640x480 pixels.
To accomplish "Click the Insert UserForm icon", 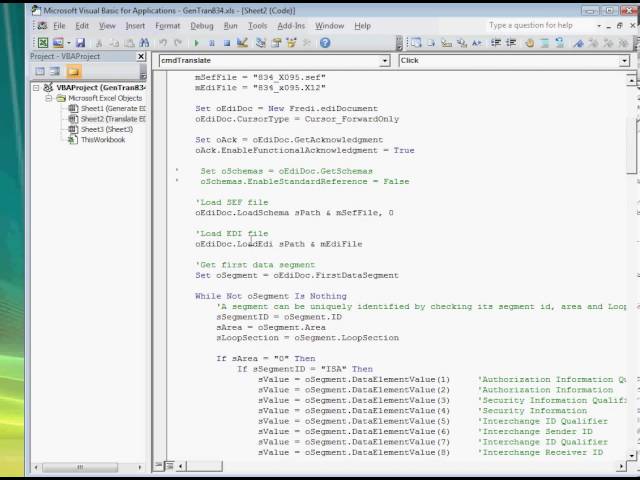I will (58, 42).
